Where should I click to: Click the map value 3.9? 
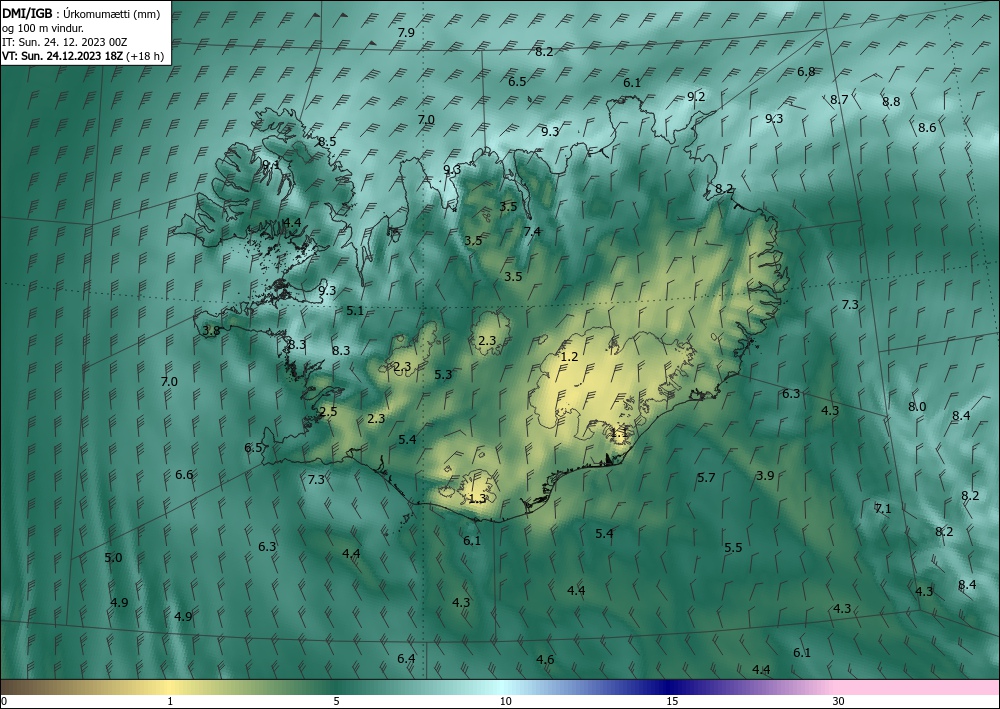(x=765, y=475)
